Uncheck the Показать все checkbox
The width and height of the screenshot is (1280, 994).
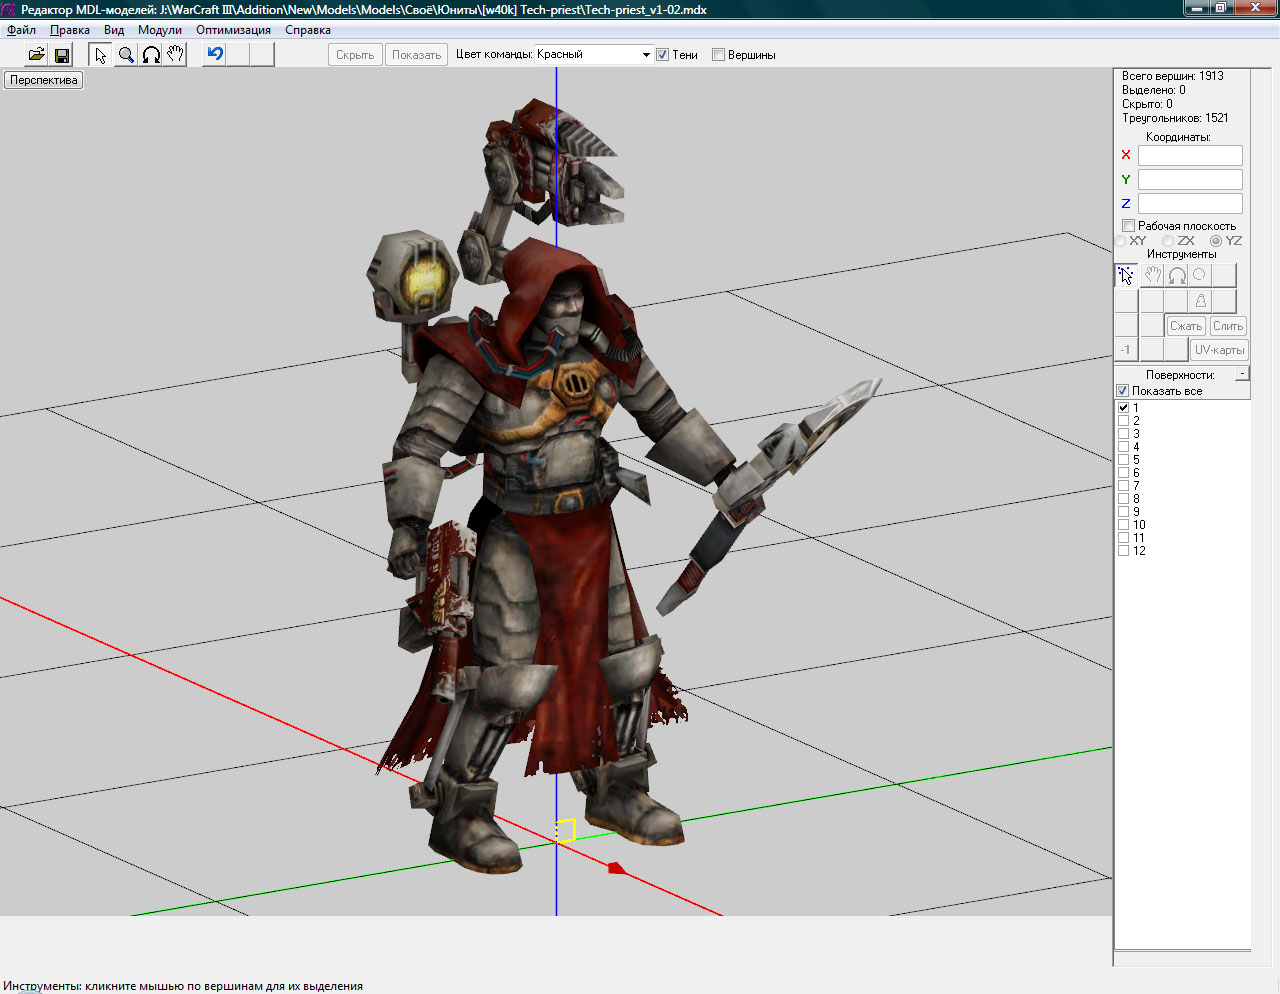[1123, 391]
